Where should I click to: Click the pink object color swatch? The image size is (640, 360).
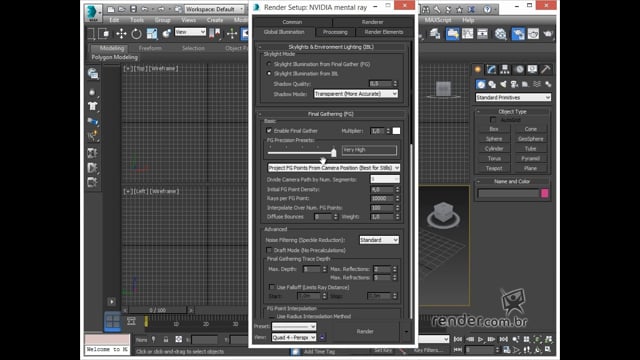coord(544,193)
